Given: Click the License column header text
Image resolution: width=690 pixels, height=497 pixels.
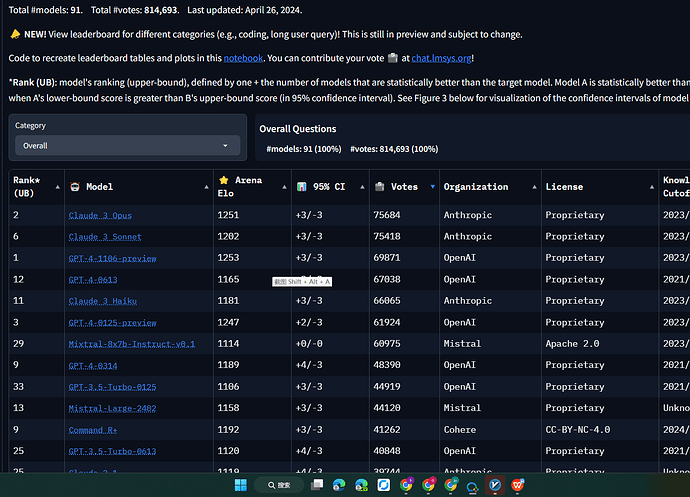Looking at the screenshot, I should (x=564, y=187).
